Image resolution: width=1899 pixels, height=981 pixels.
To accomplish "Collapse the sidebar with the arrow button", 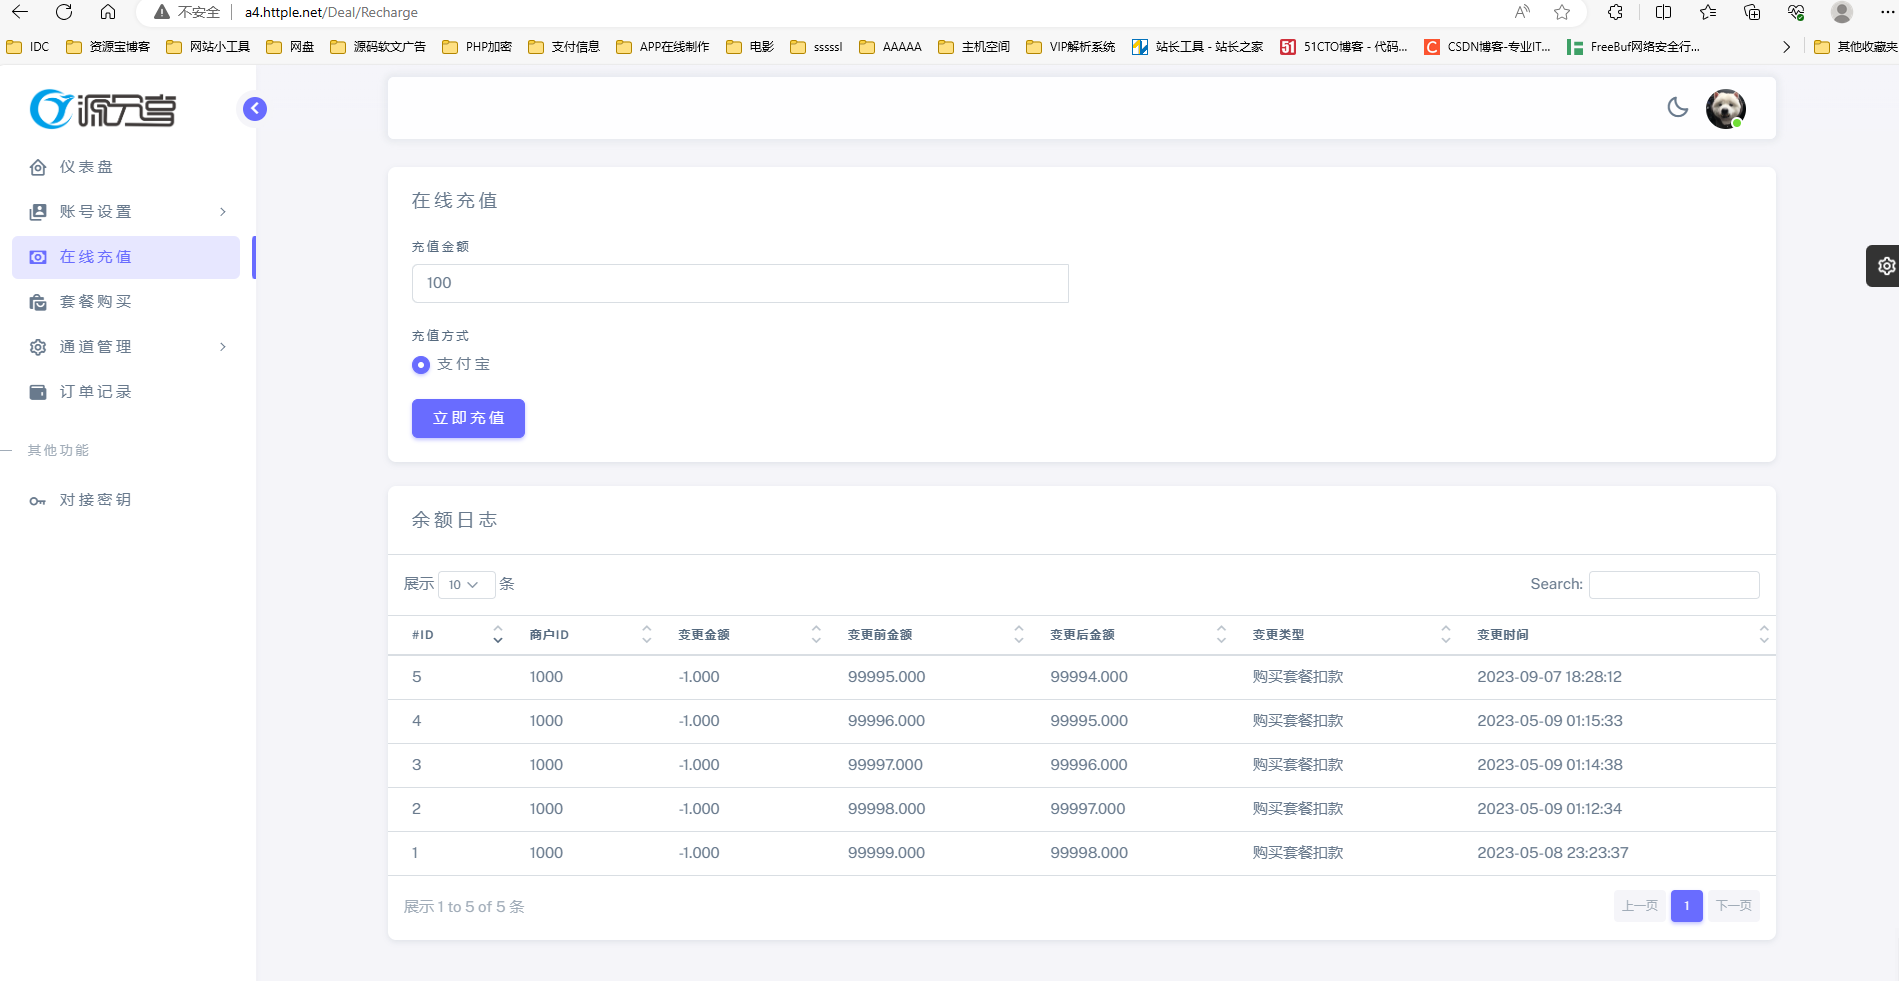I will [255, 108].
